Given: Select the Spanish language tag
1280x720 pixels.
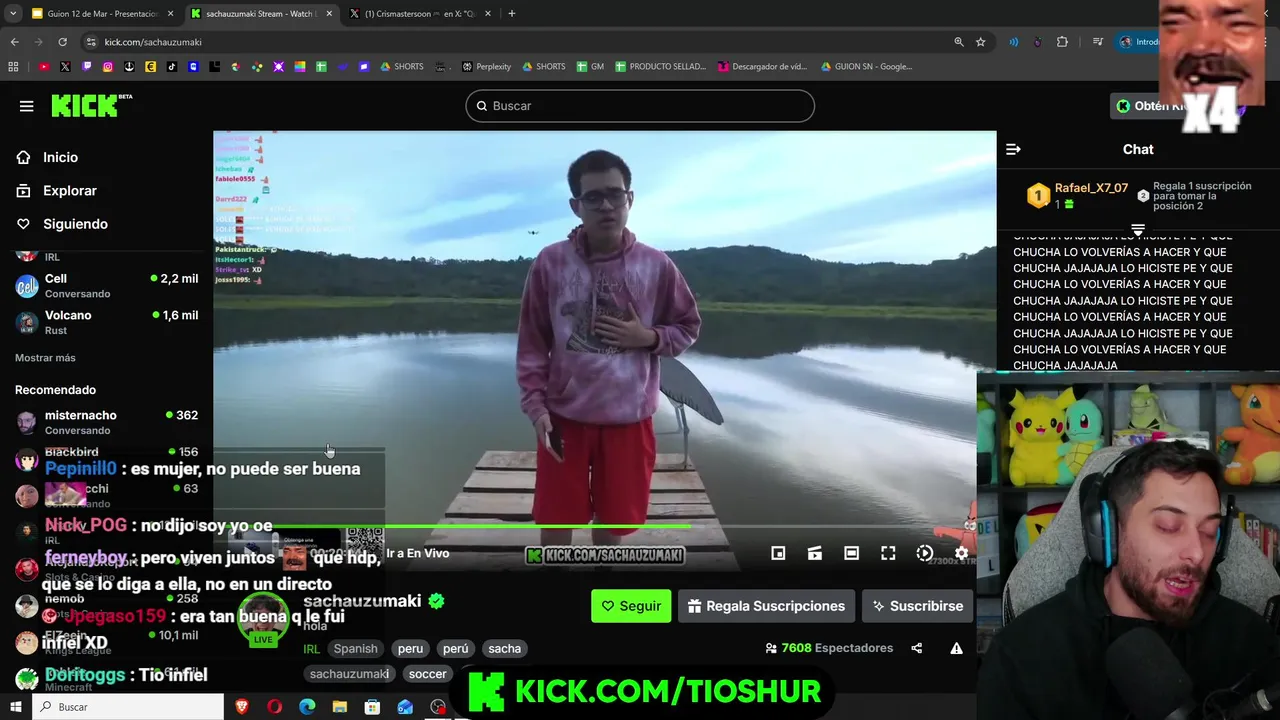Looking at the screenshot, I should (355, 648).
